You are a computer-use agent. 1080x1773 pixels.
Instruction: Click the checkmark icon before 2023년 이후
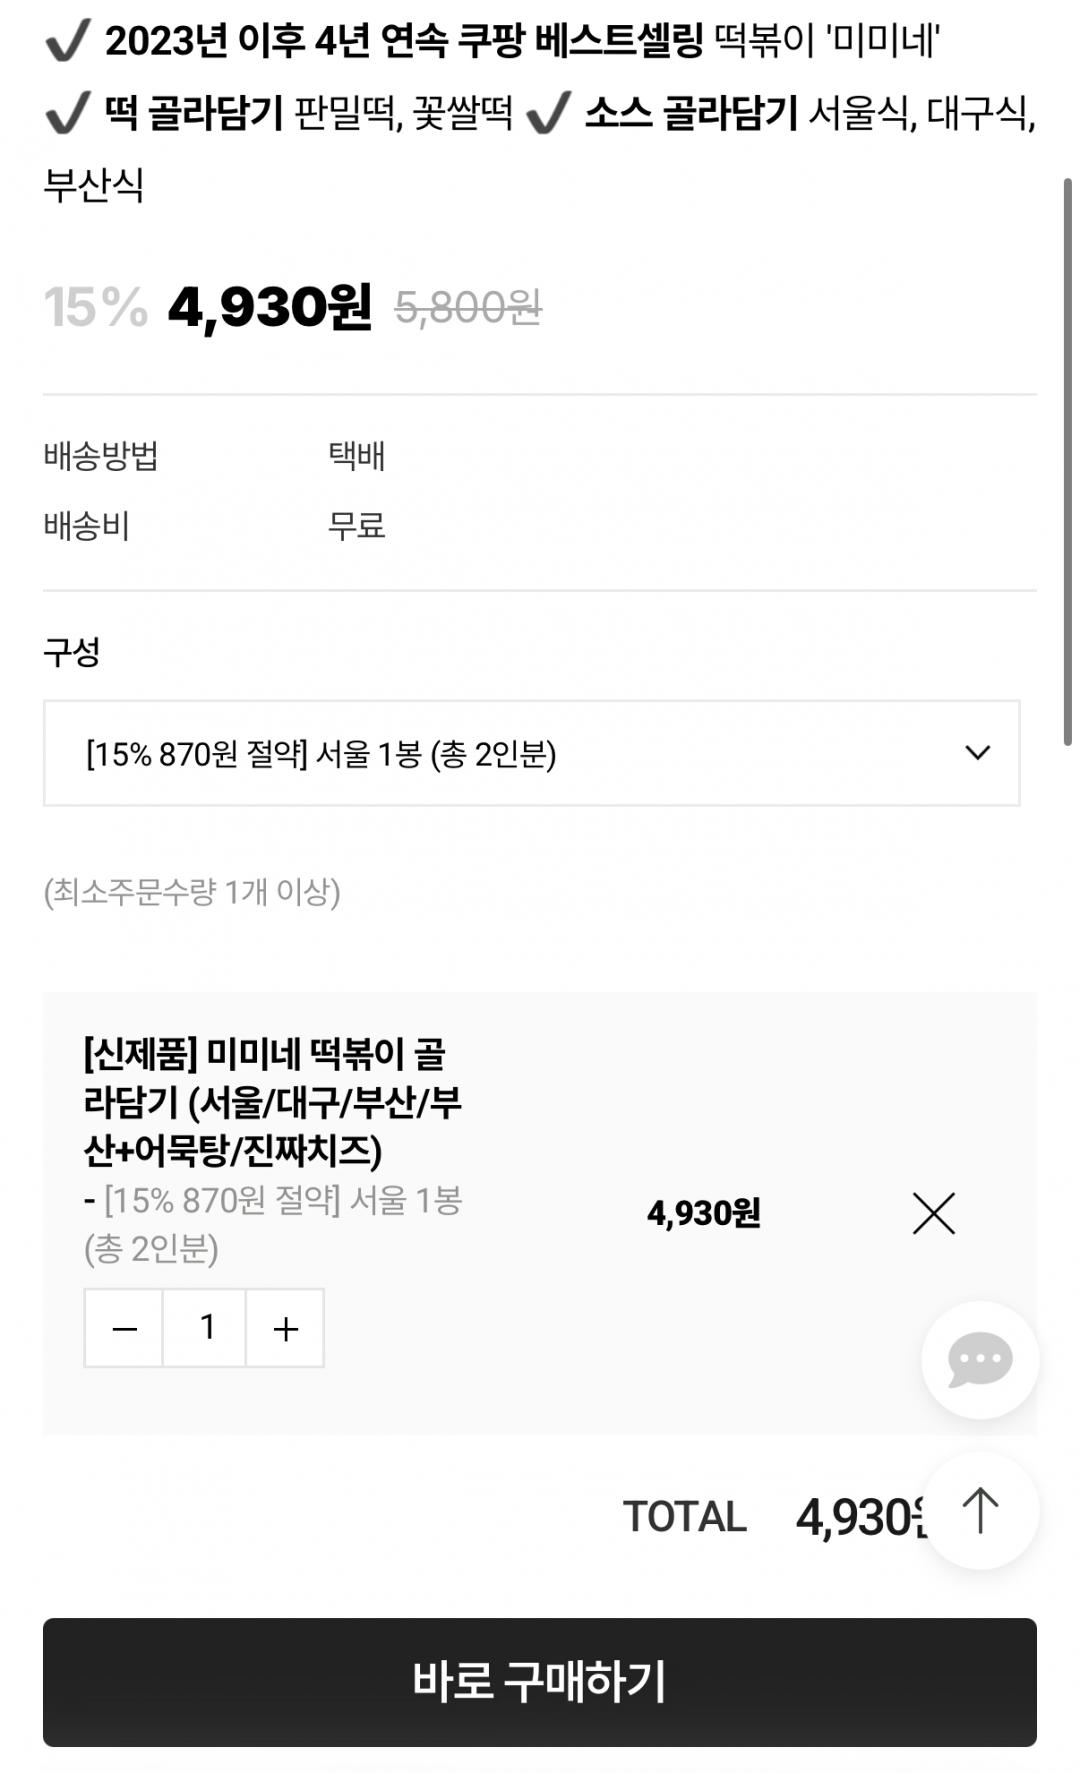(x=67, y=41)
